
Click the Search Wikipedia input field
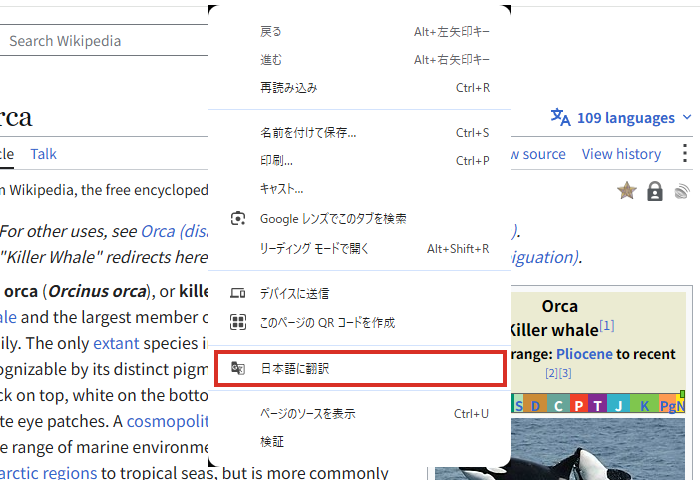[x=104, y=41]
